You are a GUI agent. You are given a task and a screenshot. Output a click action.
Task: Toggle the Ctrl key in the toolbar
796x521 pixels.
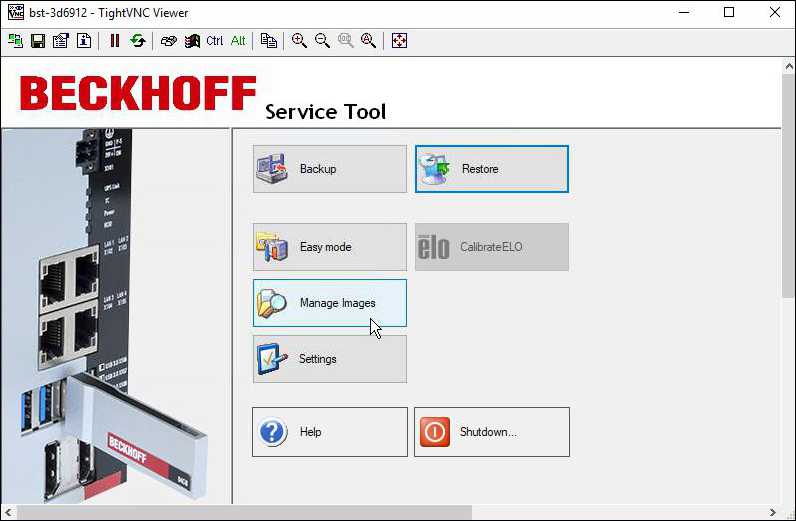215,41
